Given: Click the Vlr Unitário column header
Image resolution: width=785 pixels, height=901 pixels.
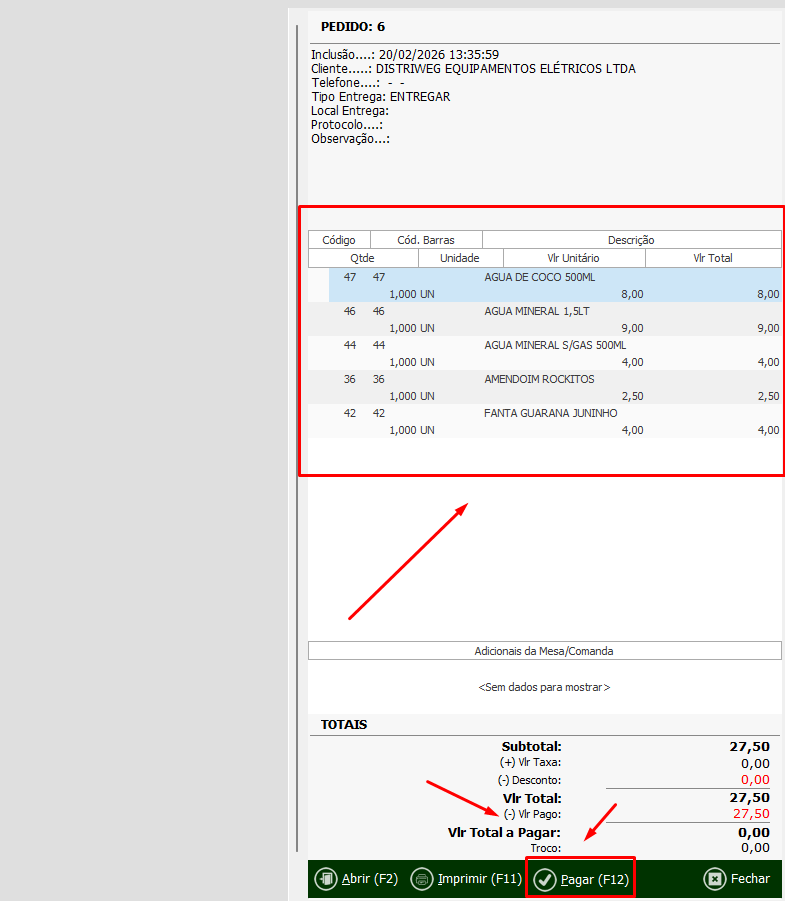Looking at the screenshot, I should [574, 258].
